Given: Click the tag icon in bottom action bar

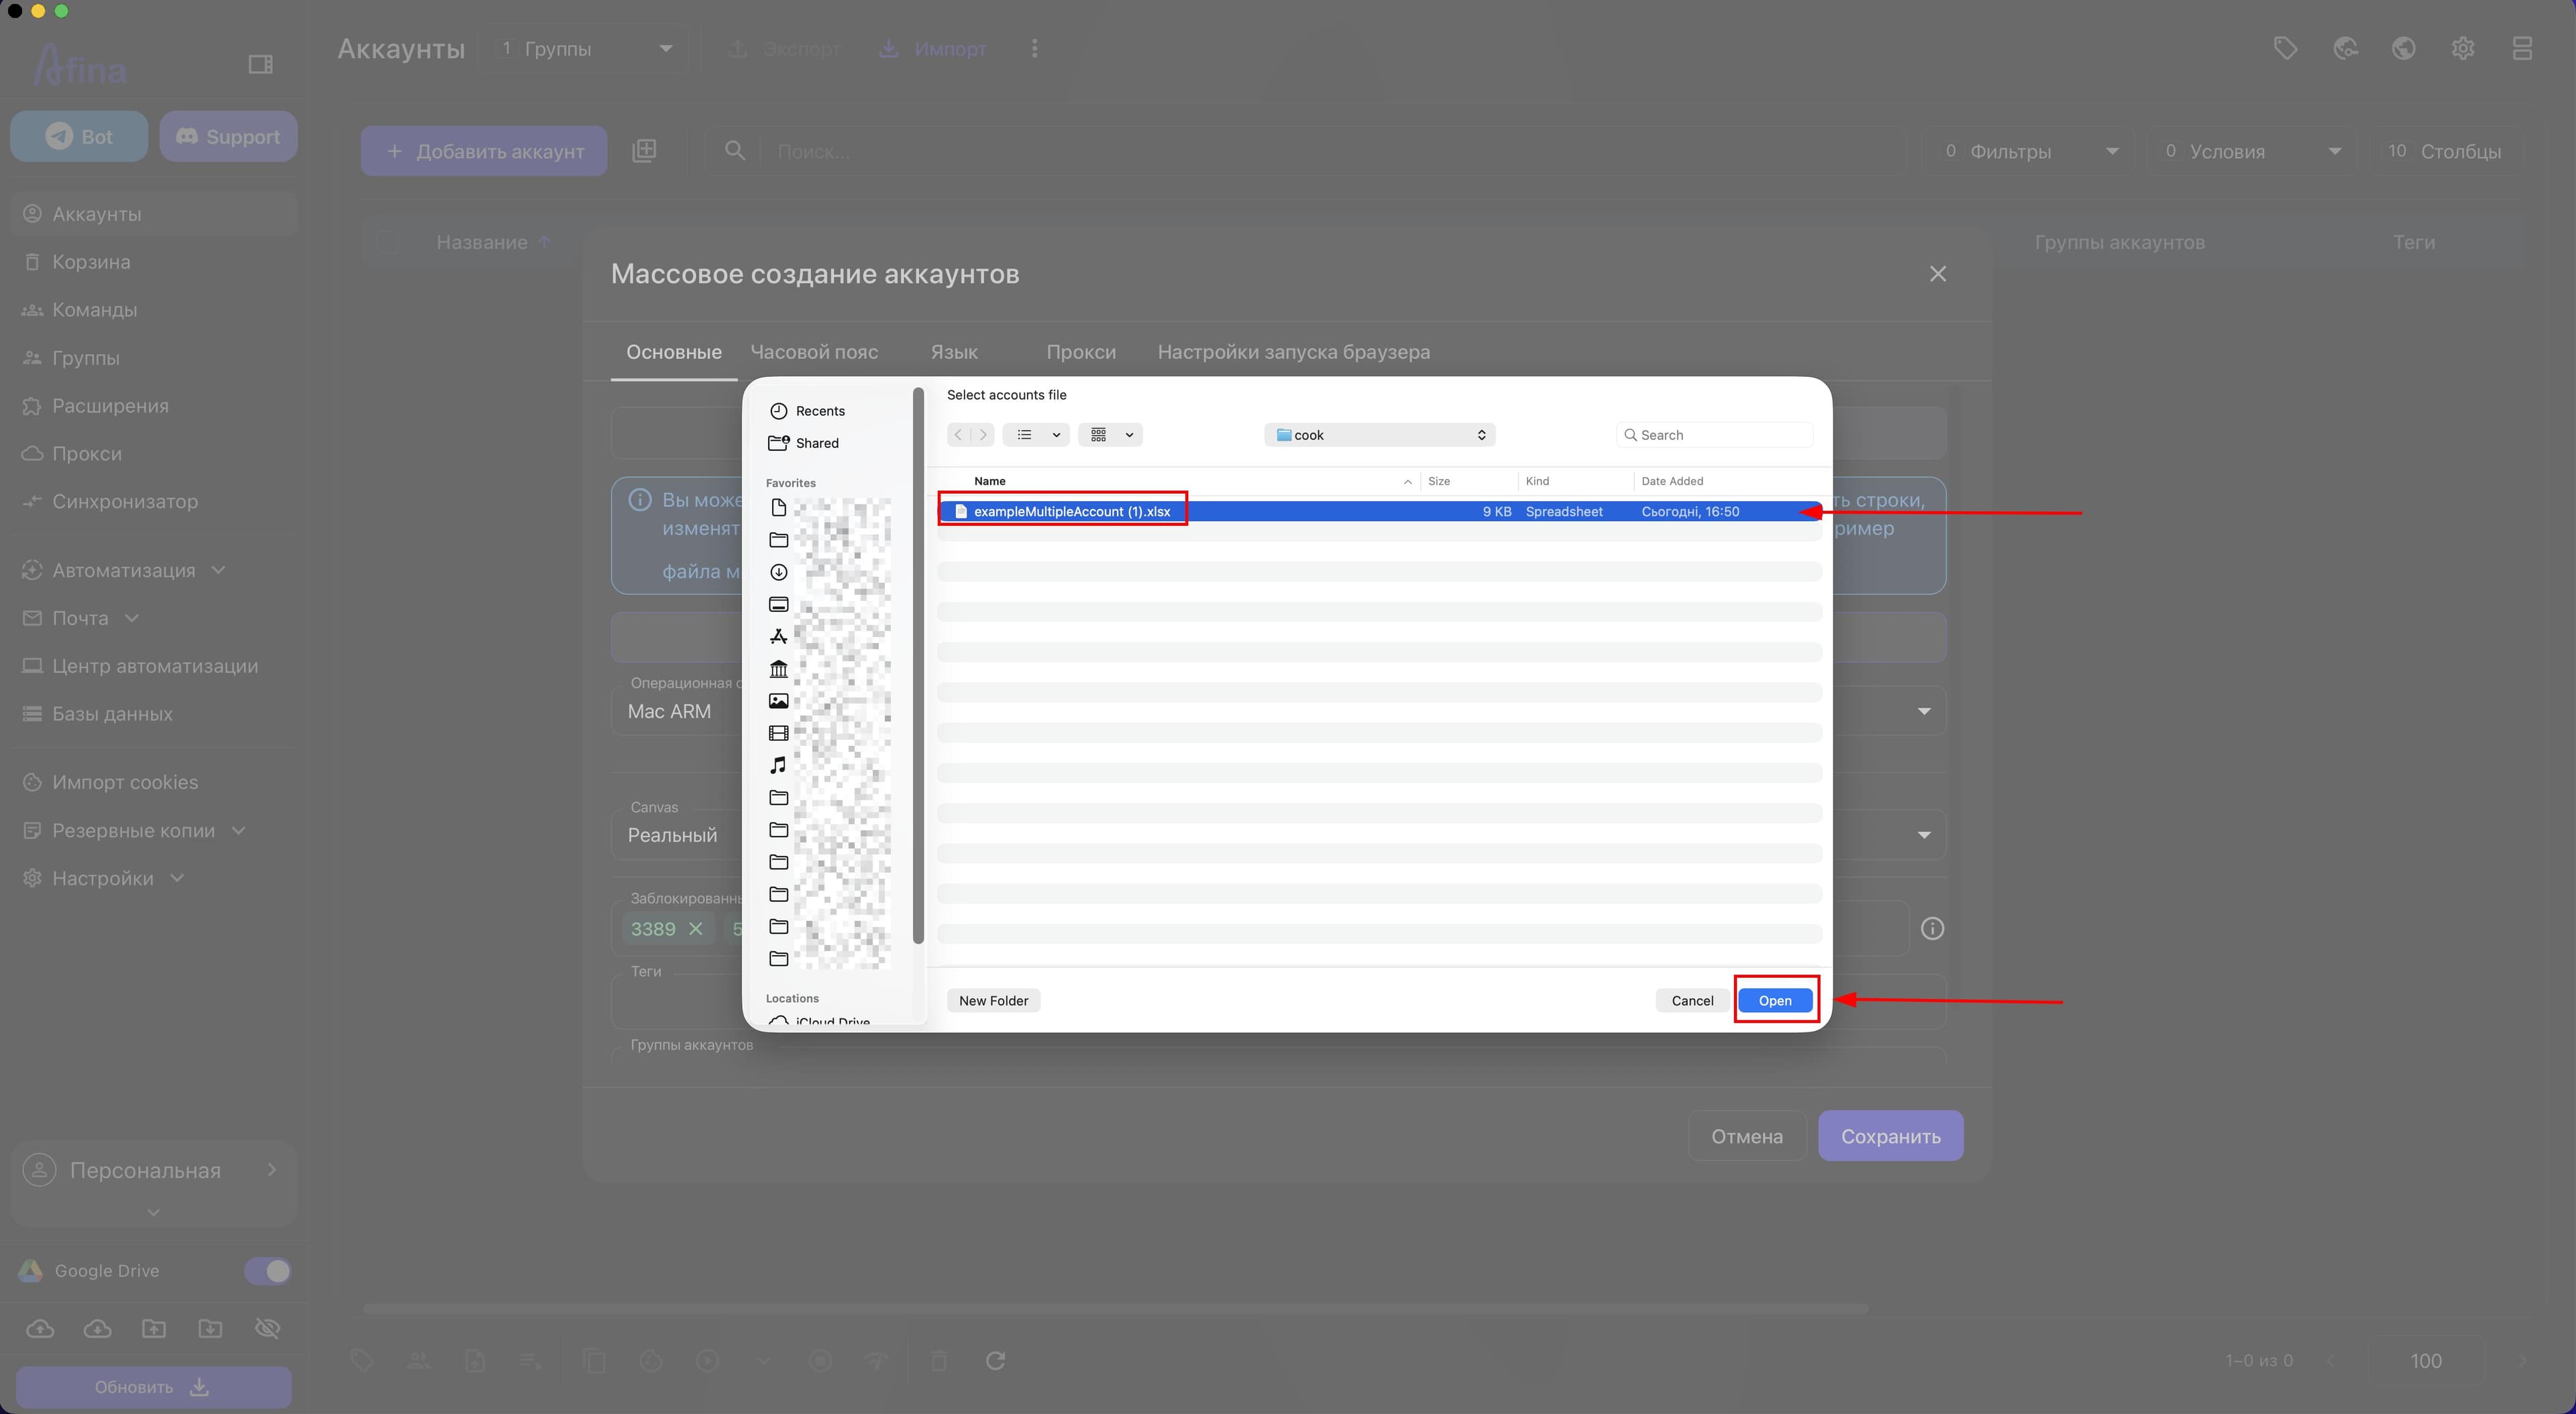Looking at the screenshot, I should click(x=362, y=1360).
